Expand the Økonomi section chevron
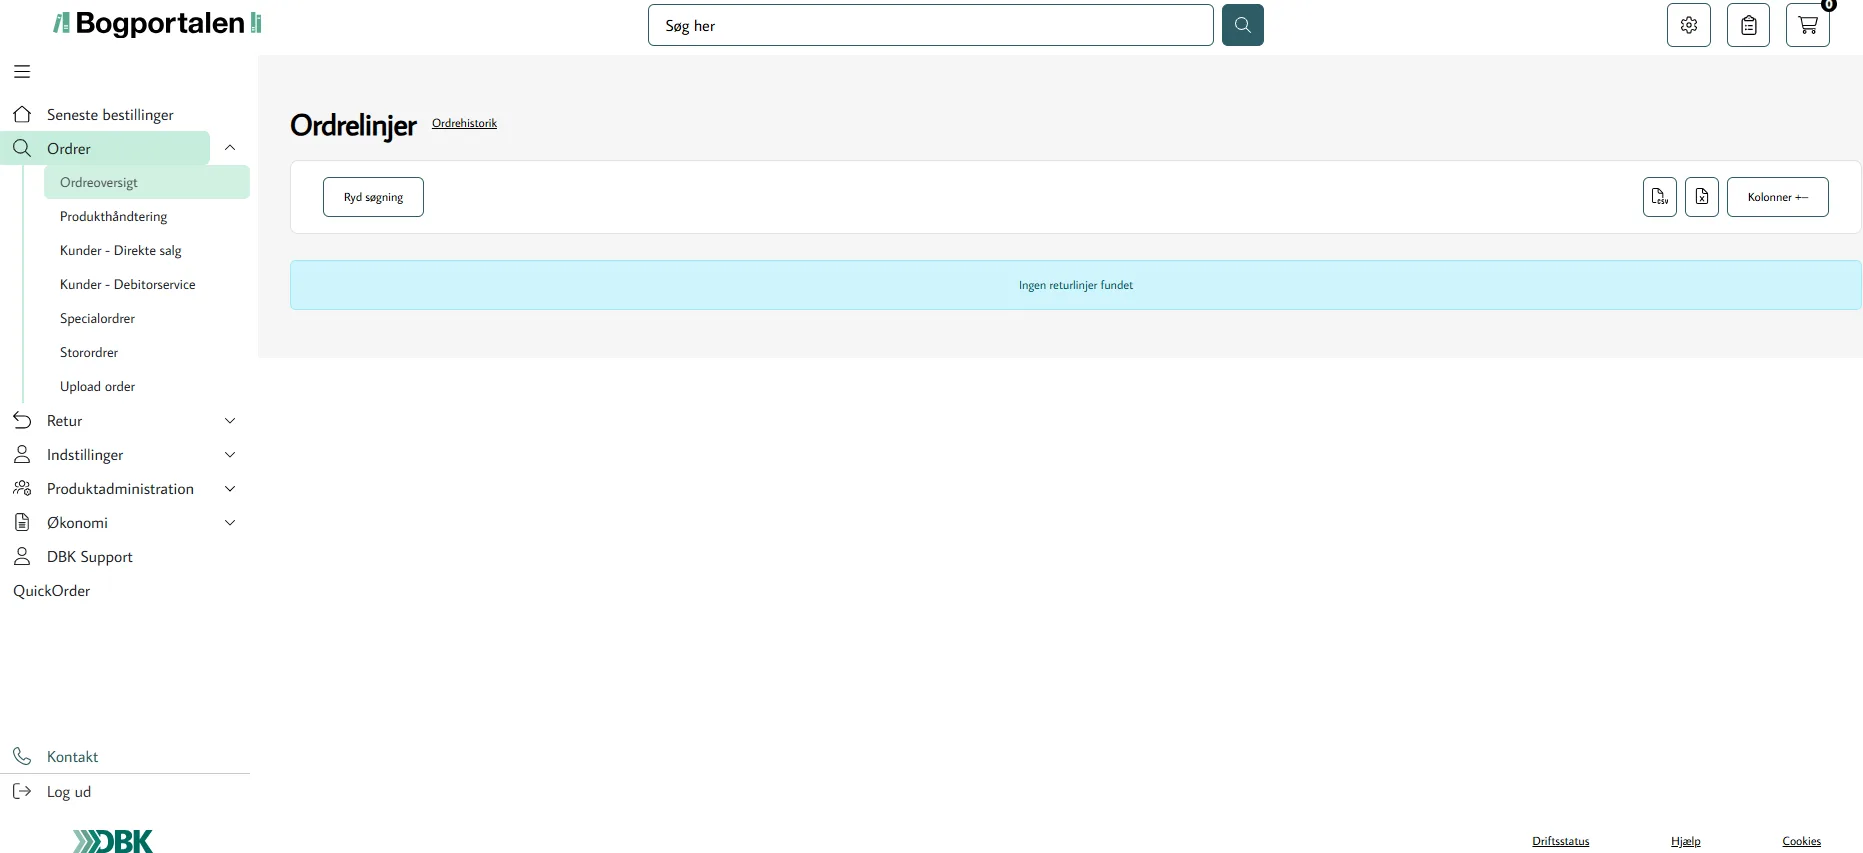 230,523
